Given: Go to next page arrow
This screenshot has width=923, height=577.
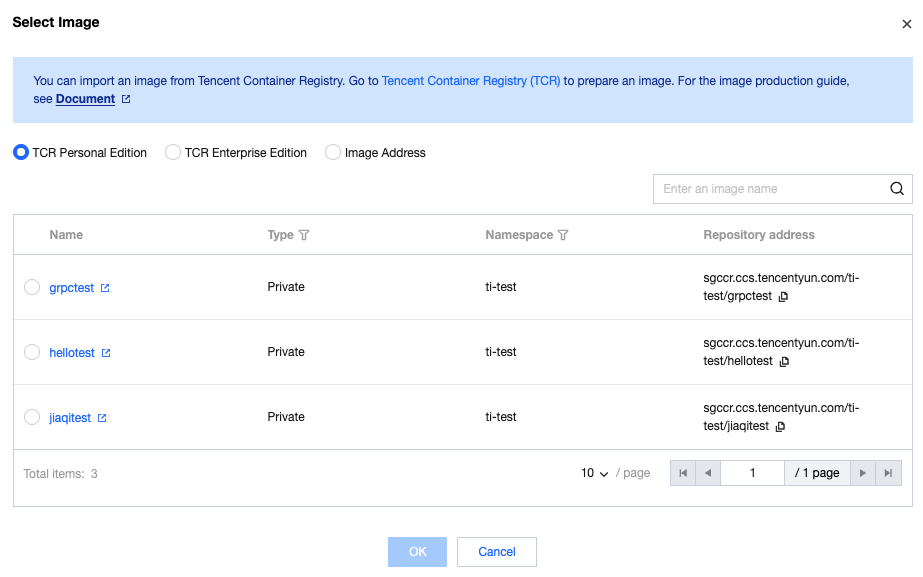Looking at the screenshot, I should (863, 473).
